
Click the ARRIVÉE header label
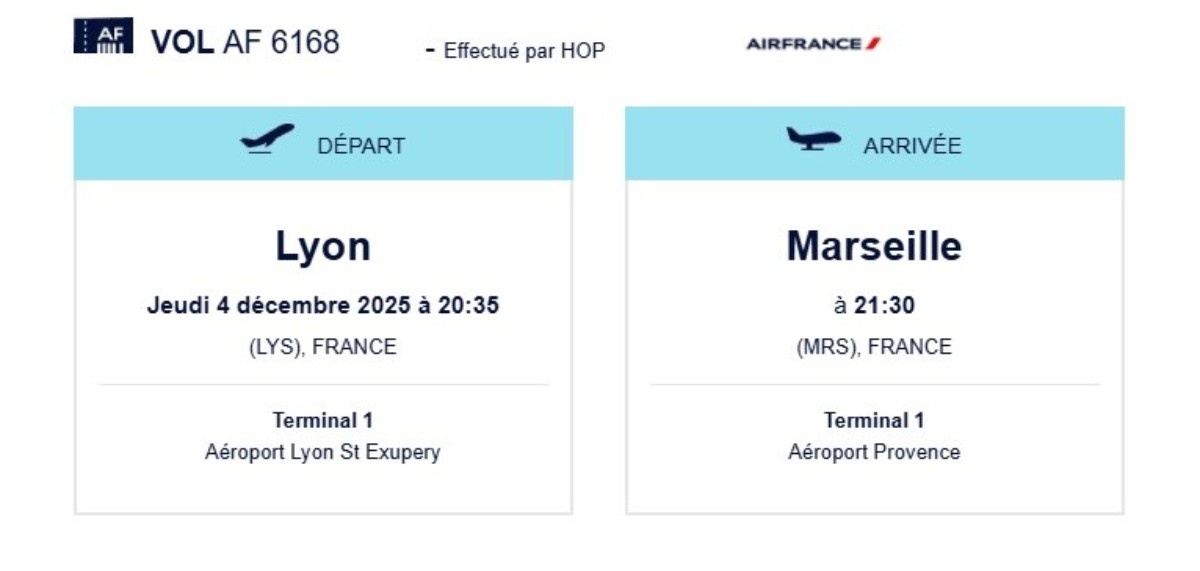point(912,146)
